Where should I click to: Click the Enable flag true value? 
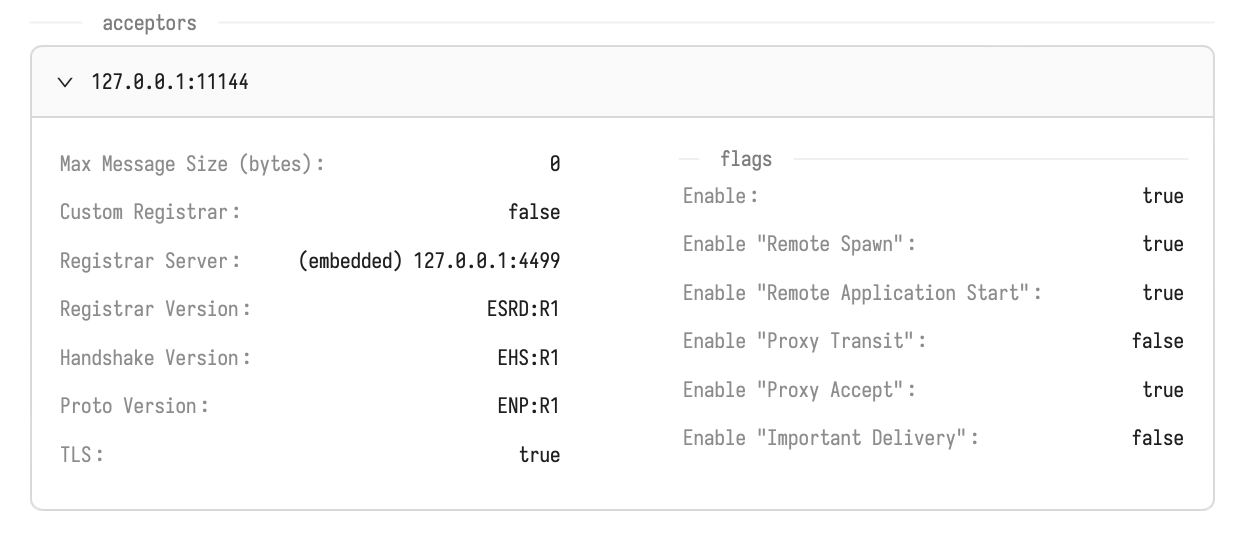pyautogui.click(x=1163, y=196)
